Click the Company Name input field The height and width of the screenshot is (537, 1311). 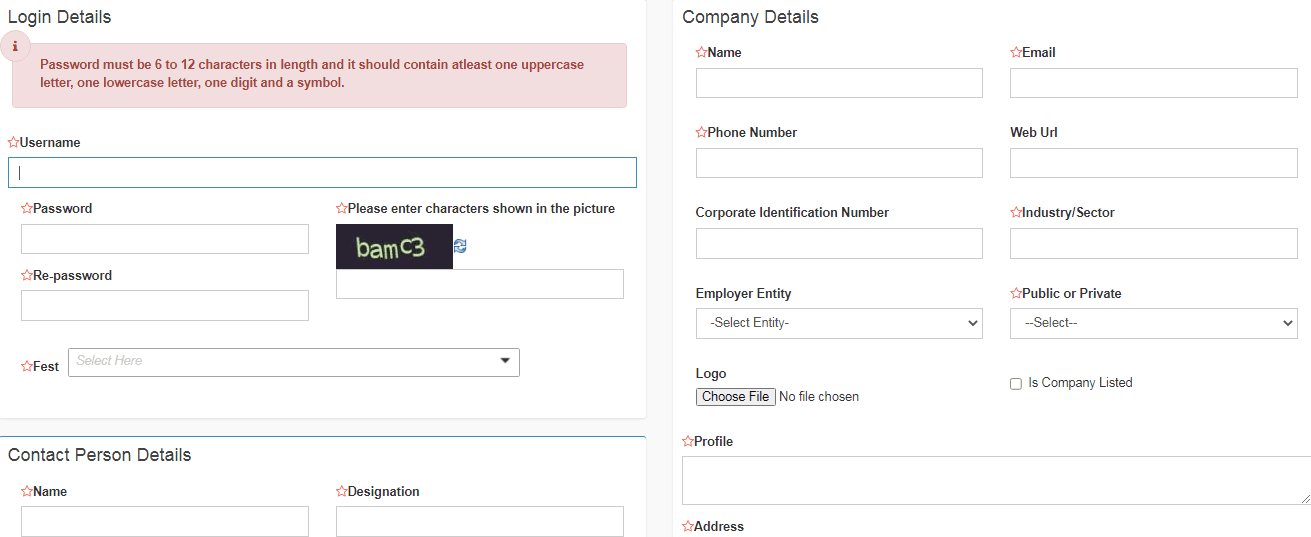tap(839, 83)
